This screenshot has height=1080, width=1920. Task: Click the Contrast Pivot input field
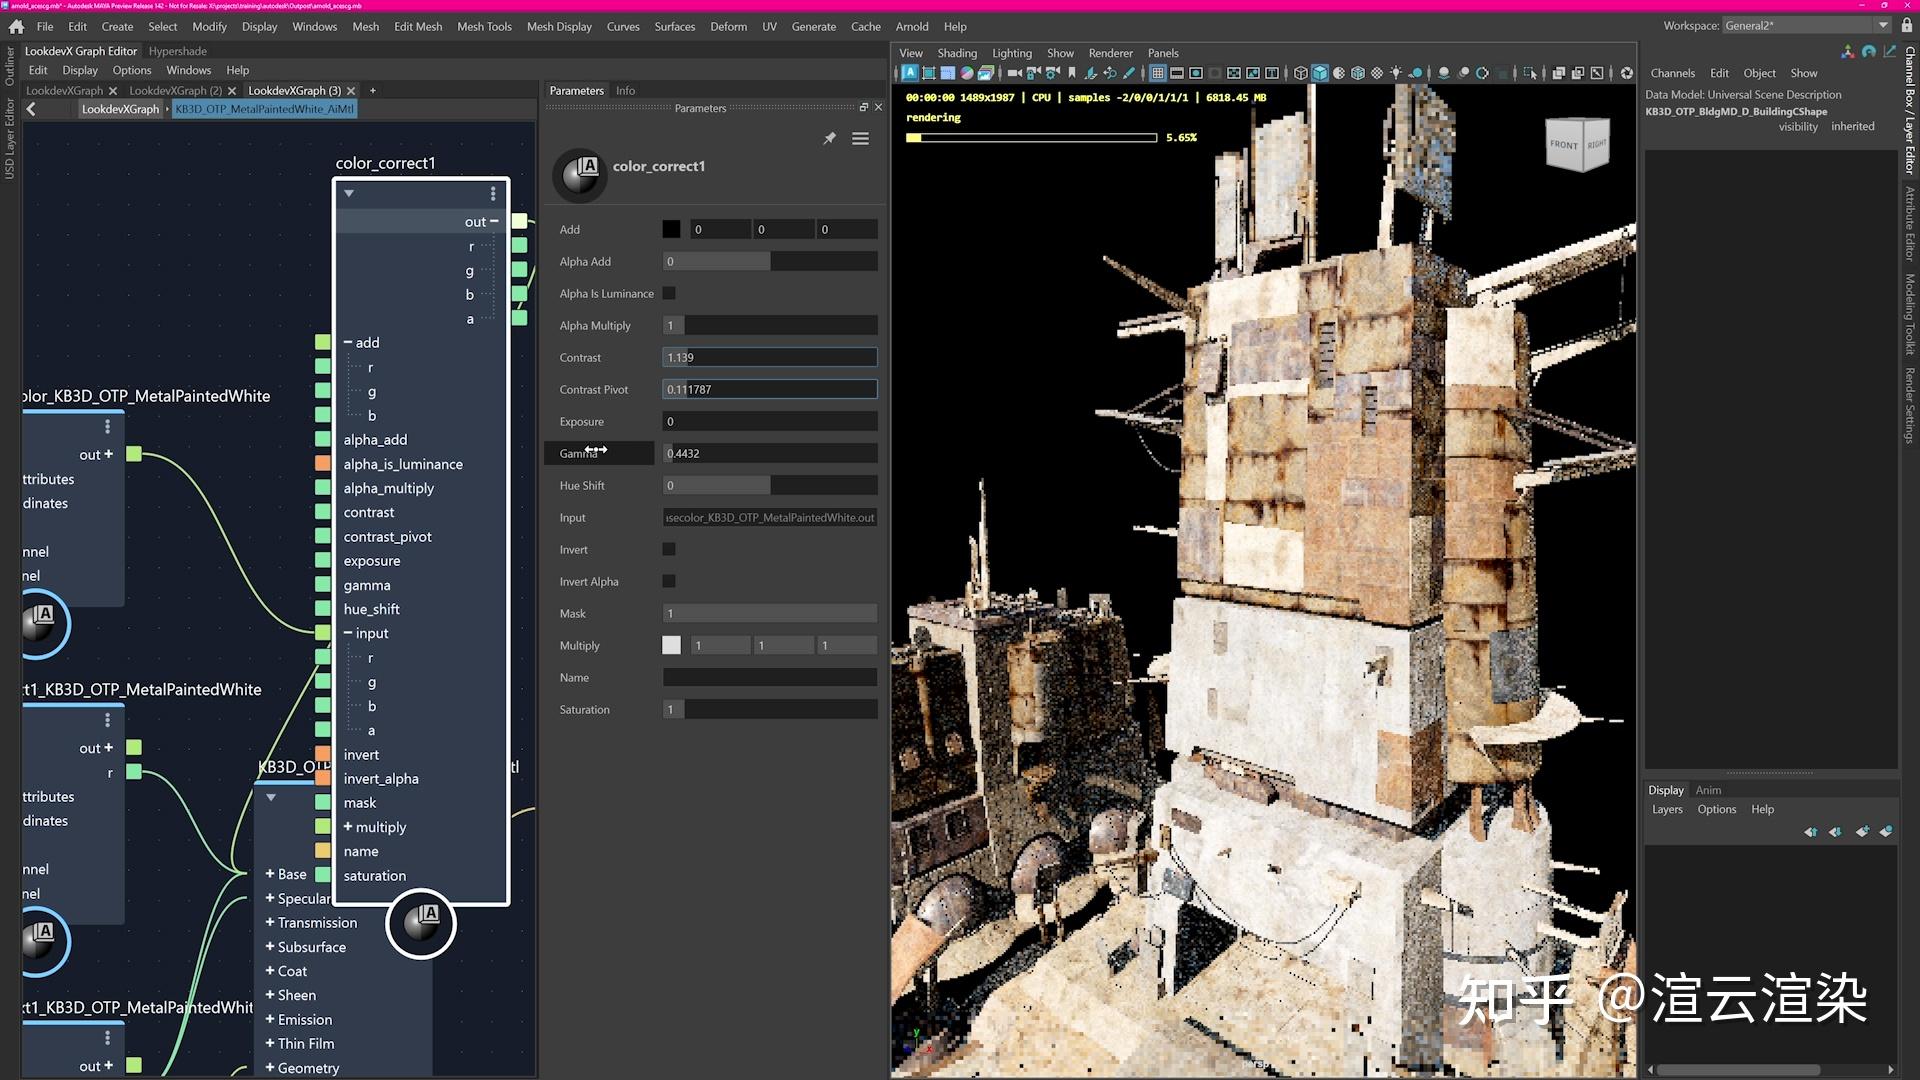769,389
